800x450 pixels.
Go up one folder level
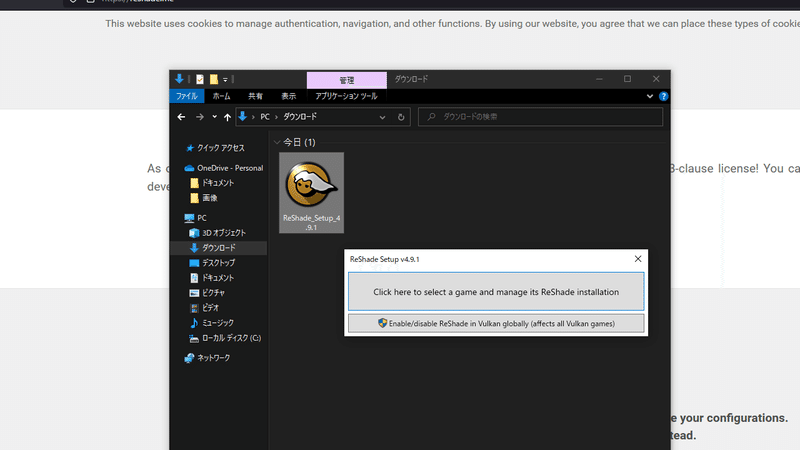227,117
